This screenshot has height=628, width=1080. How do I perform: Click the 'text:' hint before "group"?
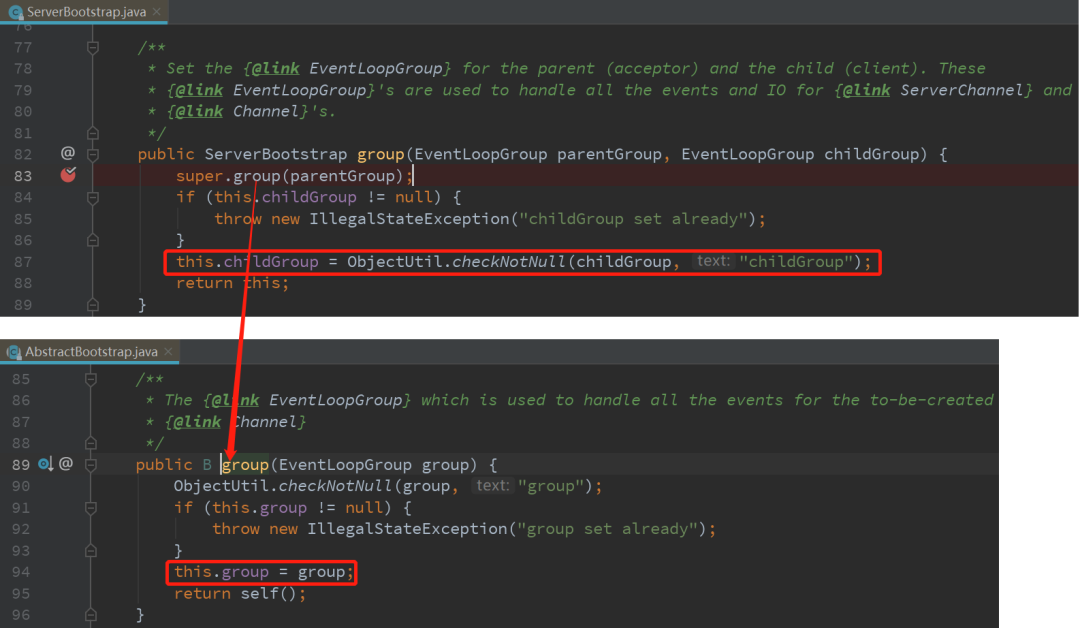(492, 485)
